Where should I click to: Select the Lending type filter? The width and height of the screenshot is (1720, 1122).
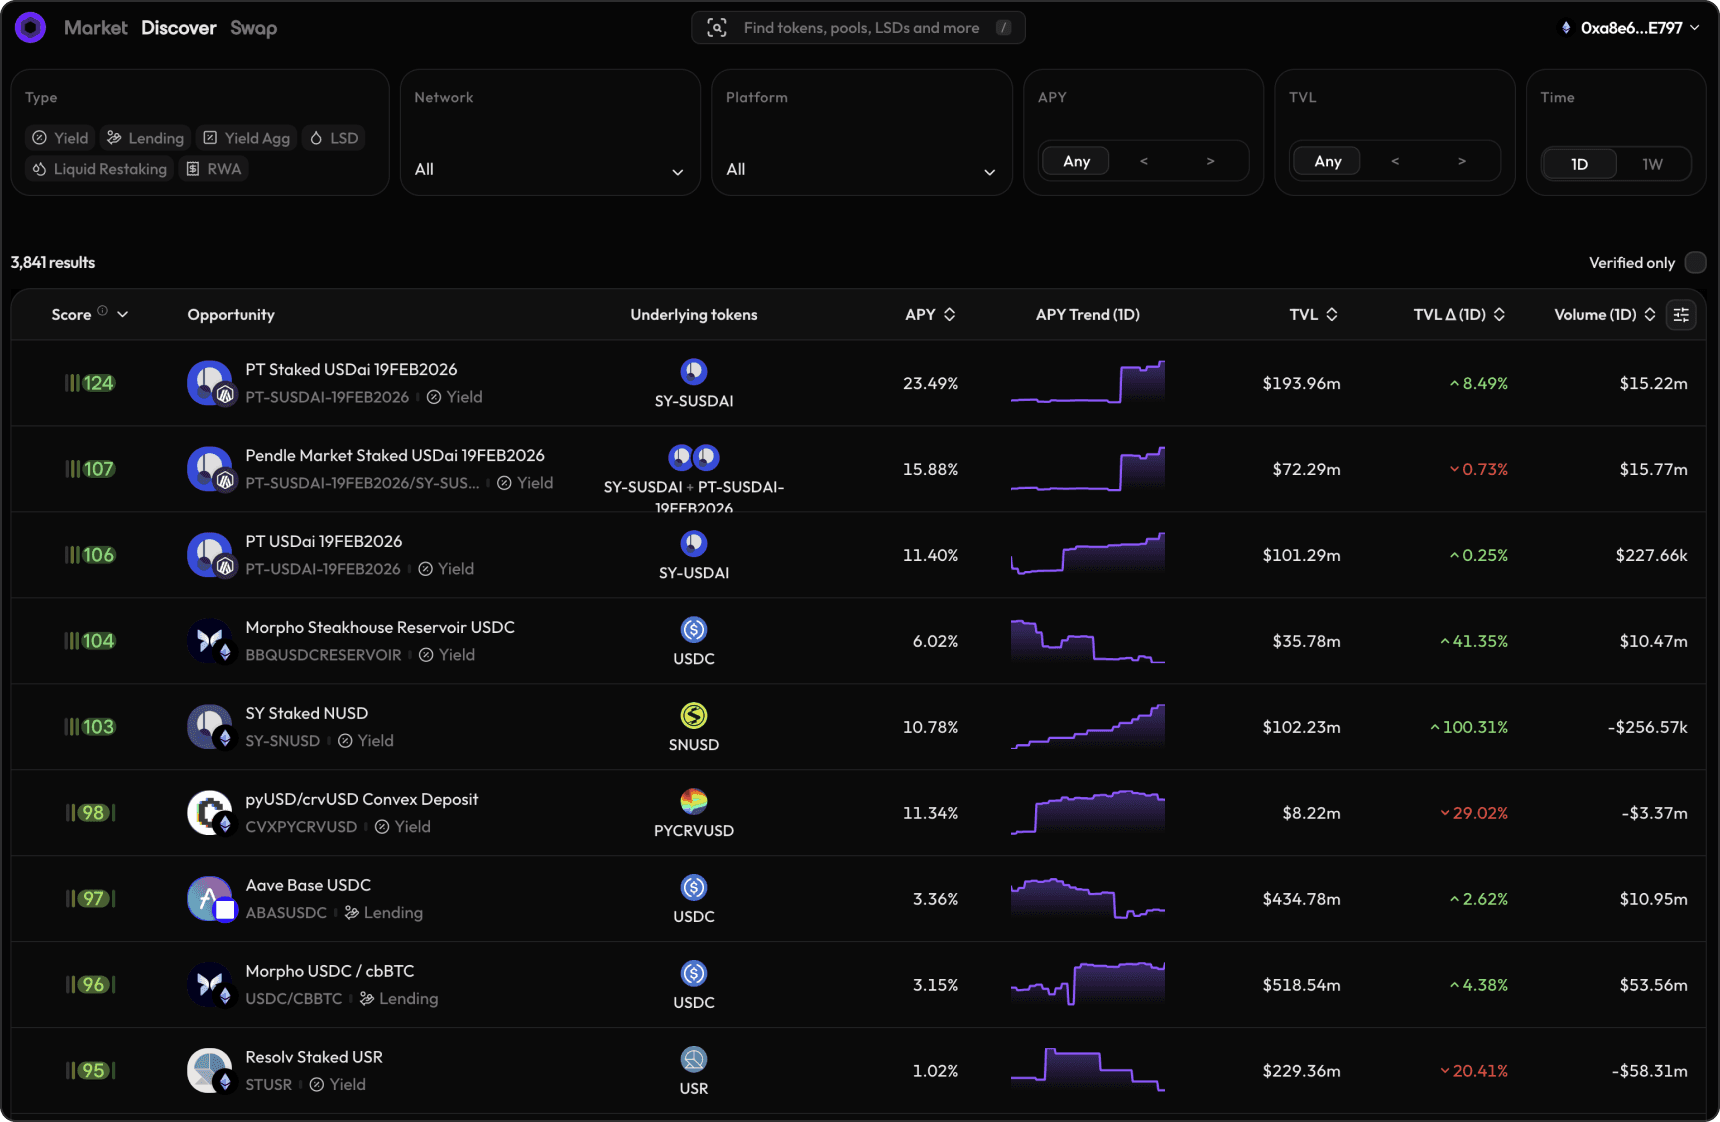146,138
